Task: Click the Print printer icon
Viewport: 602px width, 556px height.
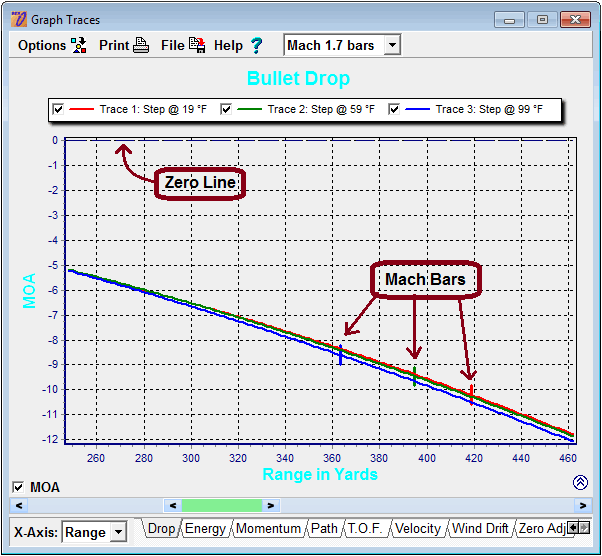Action: tap(141, 46)
